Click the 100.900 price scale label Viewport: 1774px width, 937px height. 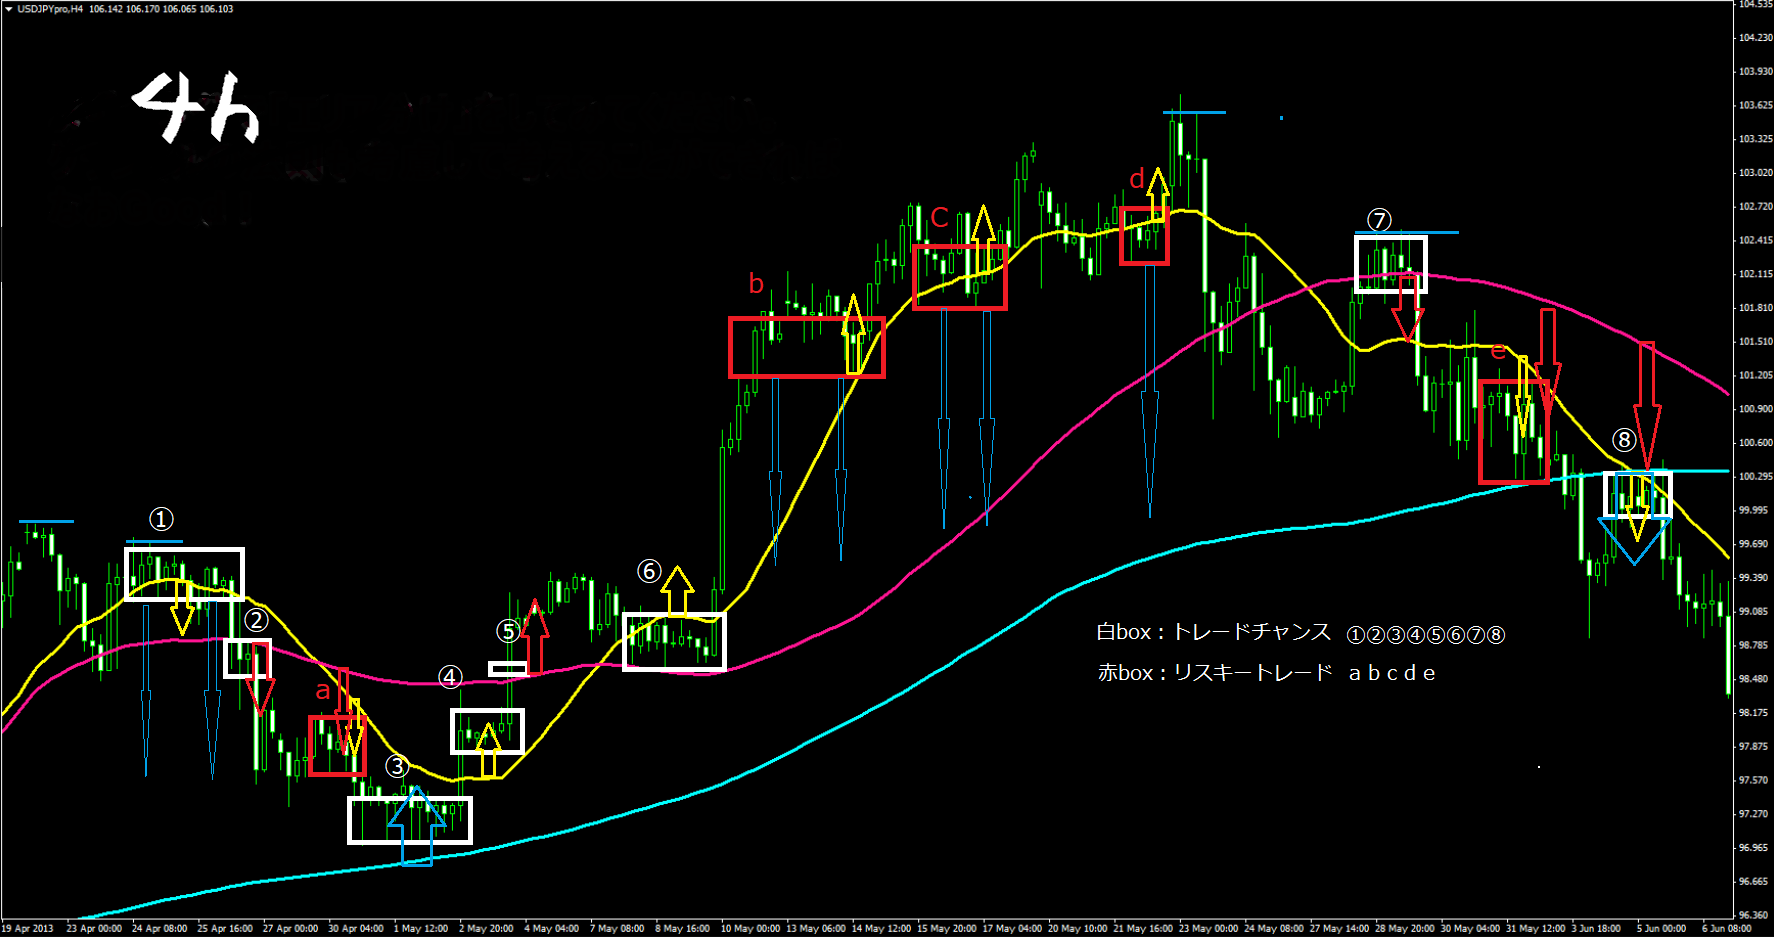click(x=1755, y=409)
